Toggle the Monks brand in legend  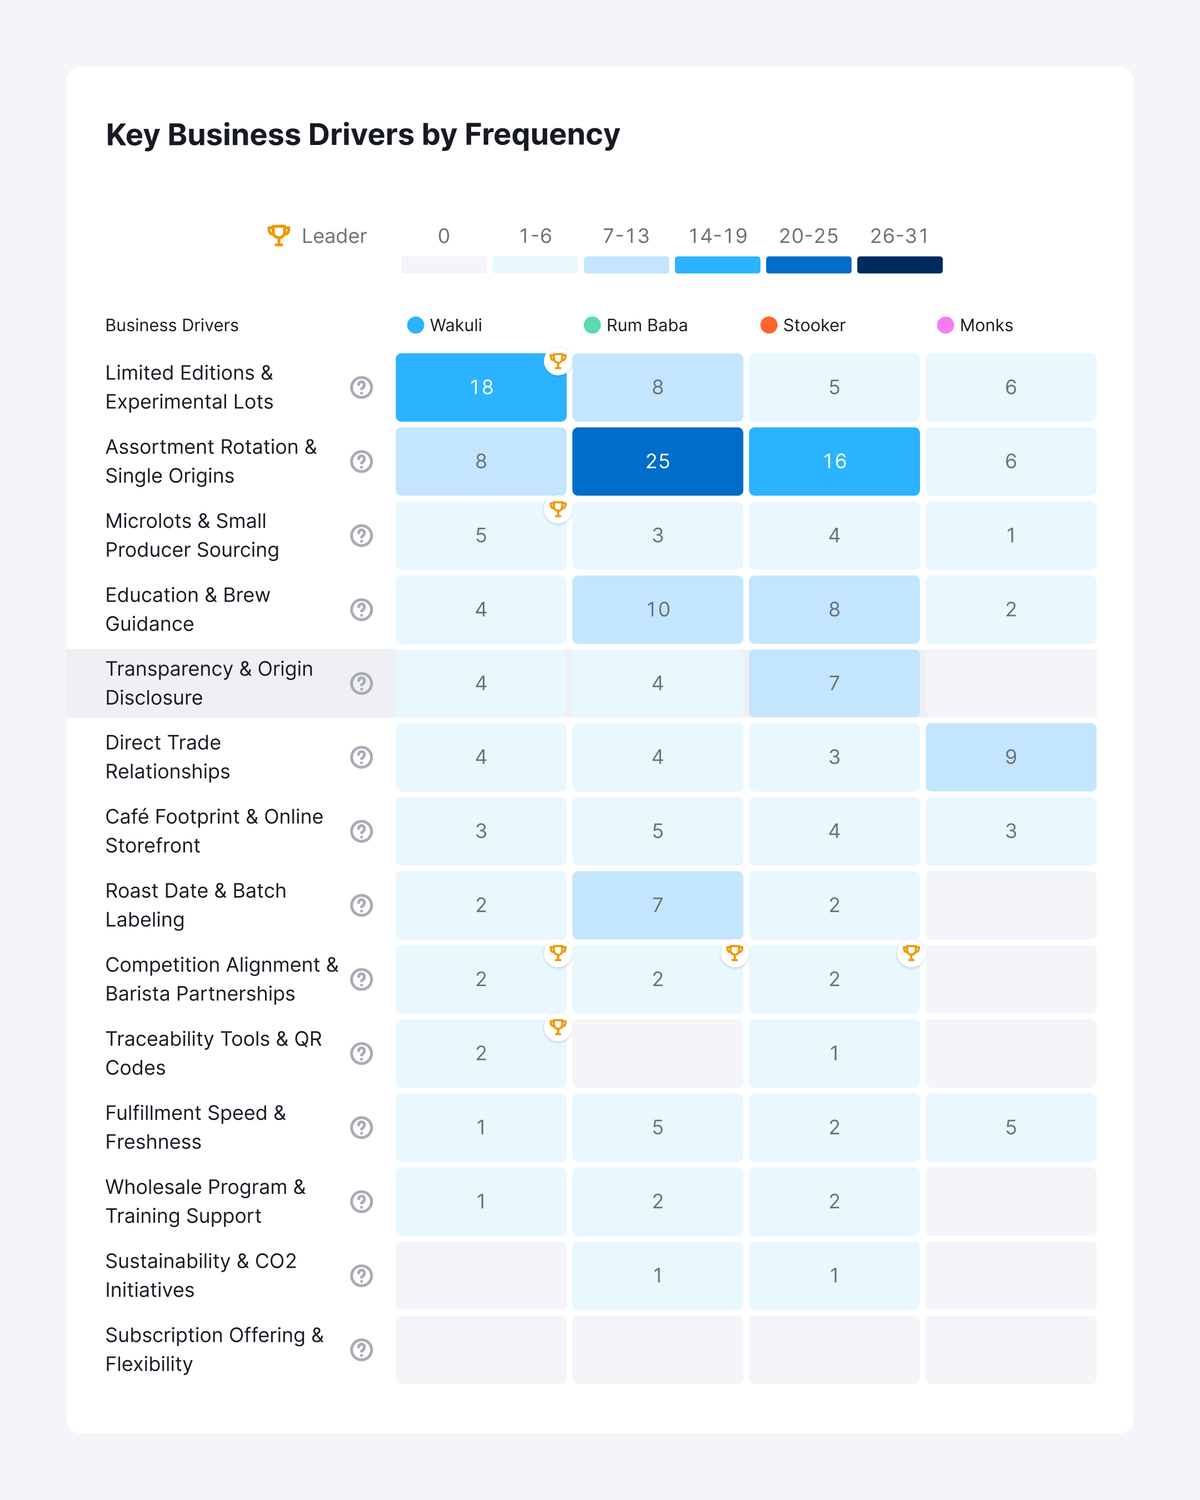pos(945,325)
